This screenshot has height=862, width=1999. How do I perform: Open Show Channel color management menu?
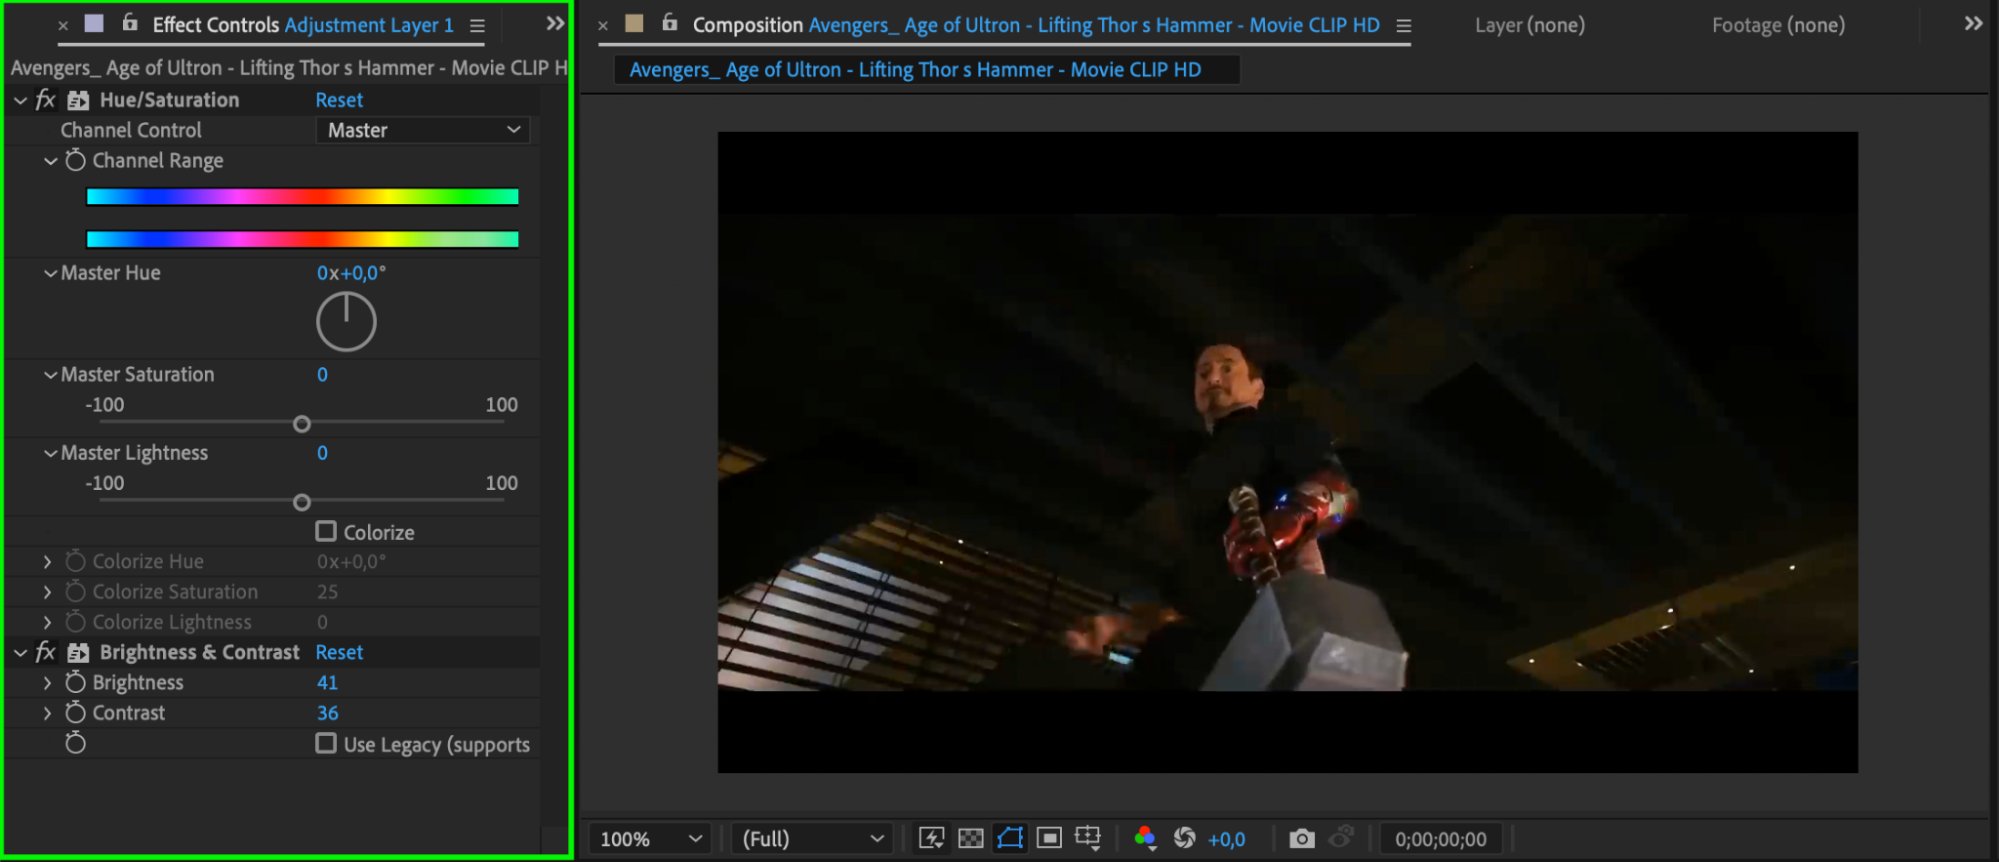[1146, 838]
